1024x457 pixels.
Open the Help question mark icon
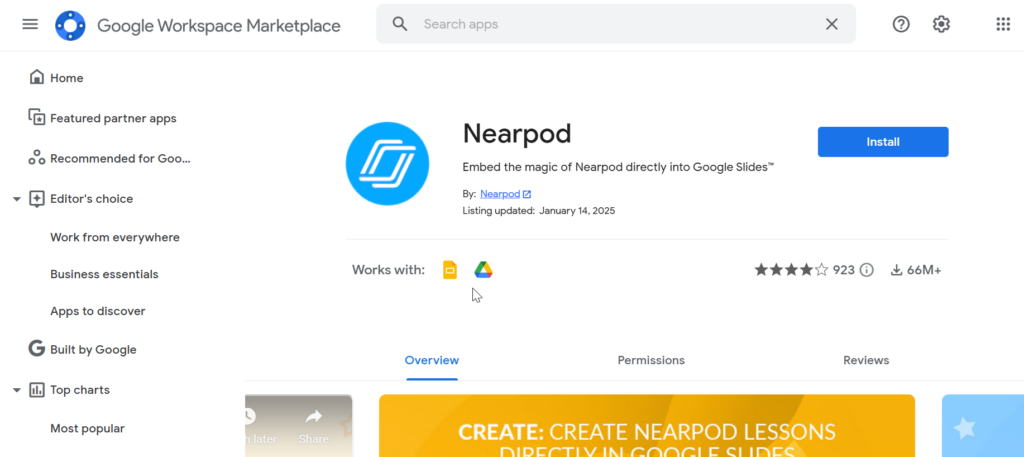tap(901, 24)
